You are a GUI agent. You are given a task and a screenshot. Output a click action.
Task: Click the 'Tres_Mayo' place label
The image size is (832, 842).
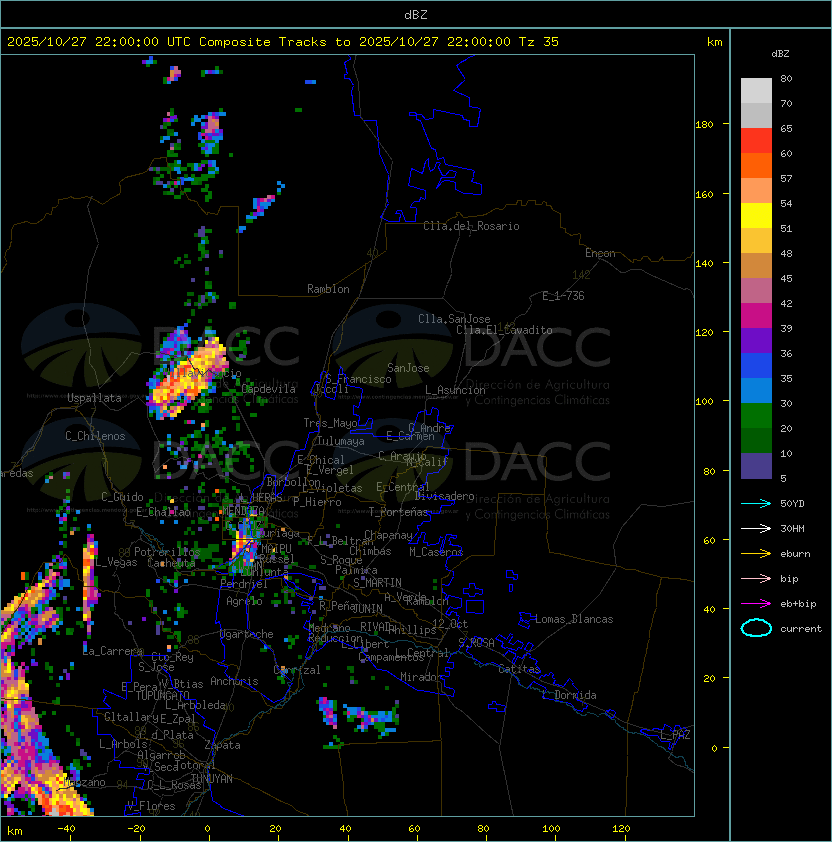[330, 423]
